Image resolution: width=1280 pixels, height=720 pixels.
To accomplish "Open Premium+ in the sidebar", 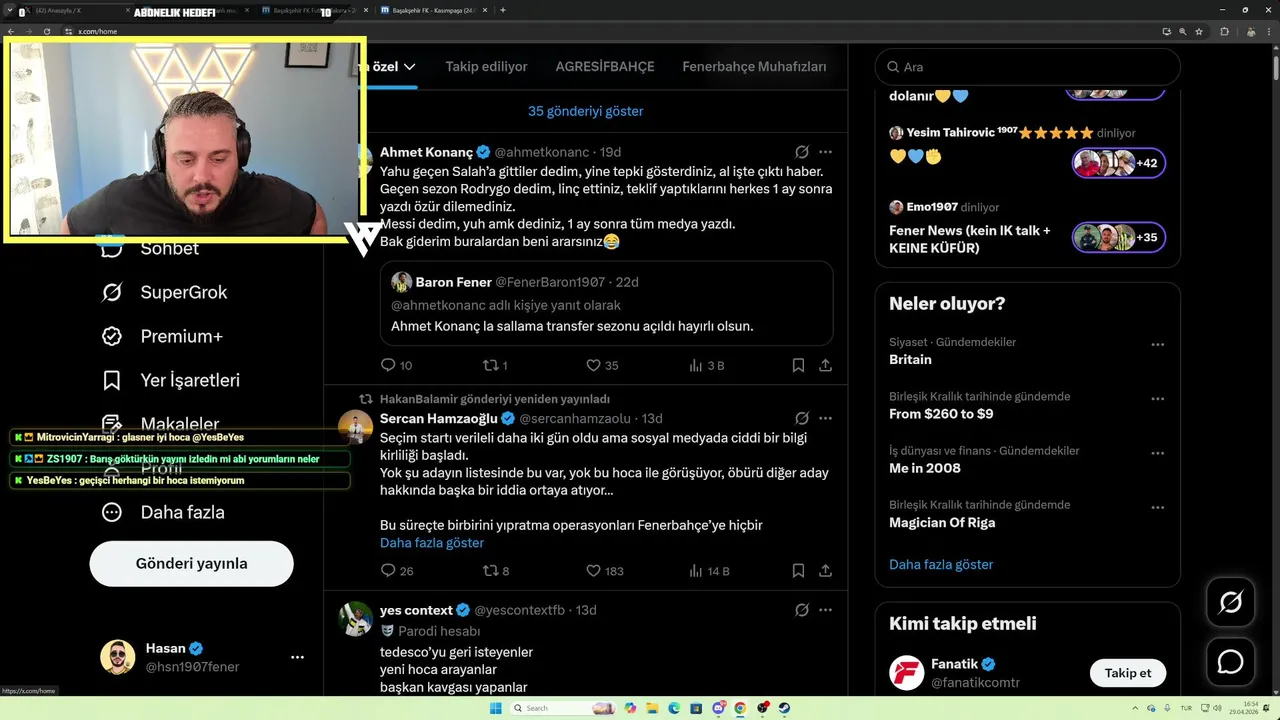I will (x=162, y=336).
